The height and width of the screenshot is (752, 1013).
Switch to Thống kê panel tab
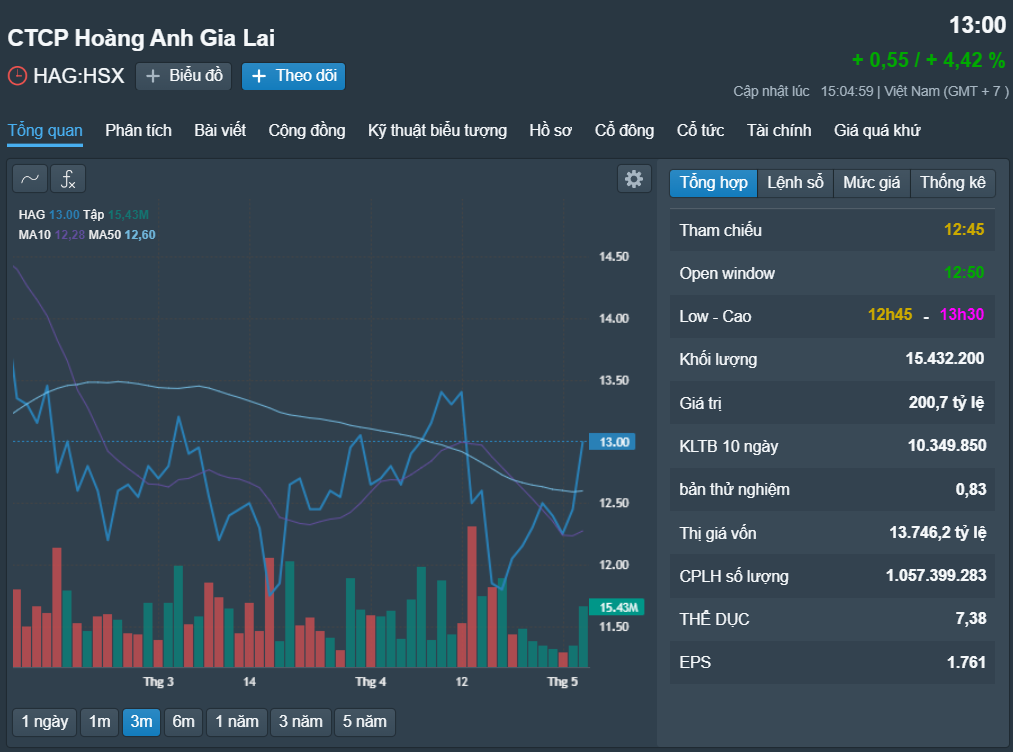point(952,183)
